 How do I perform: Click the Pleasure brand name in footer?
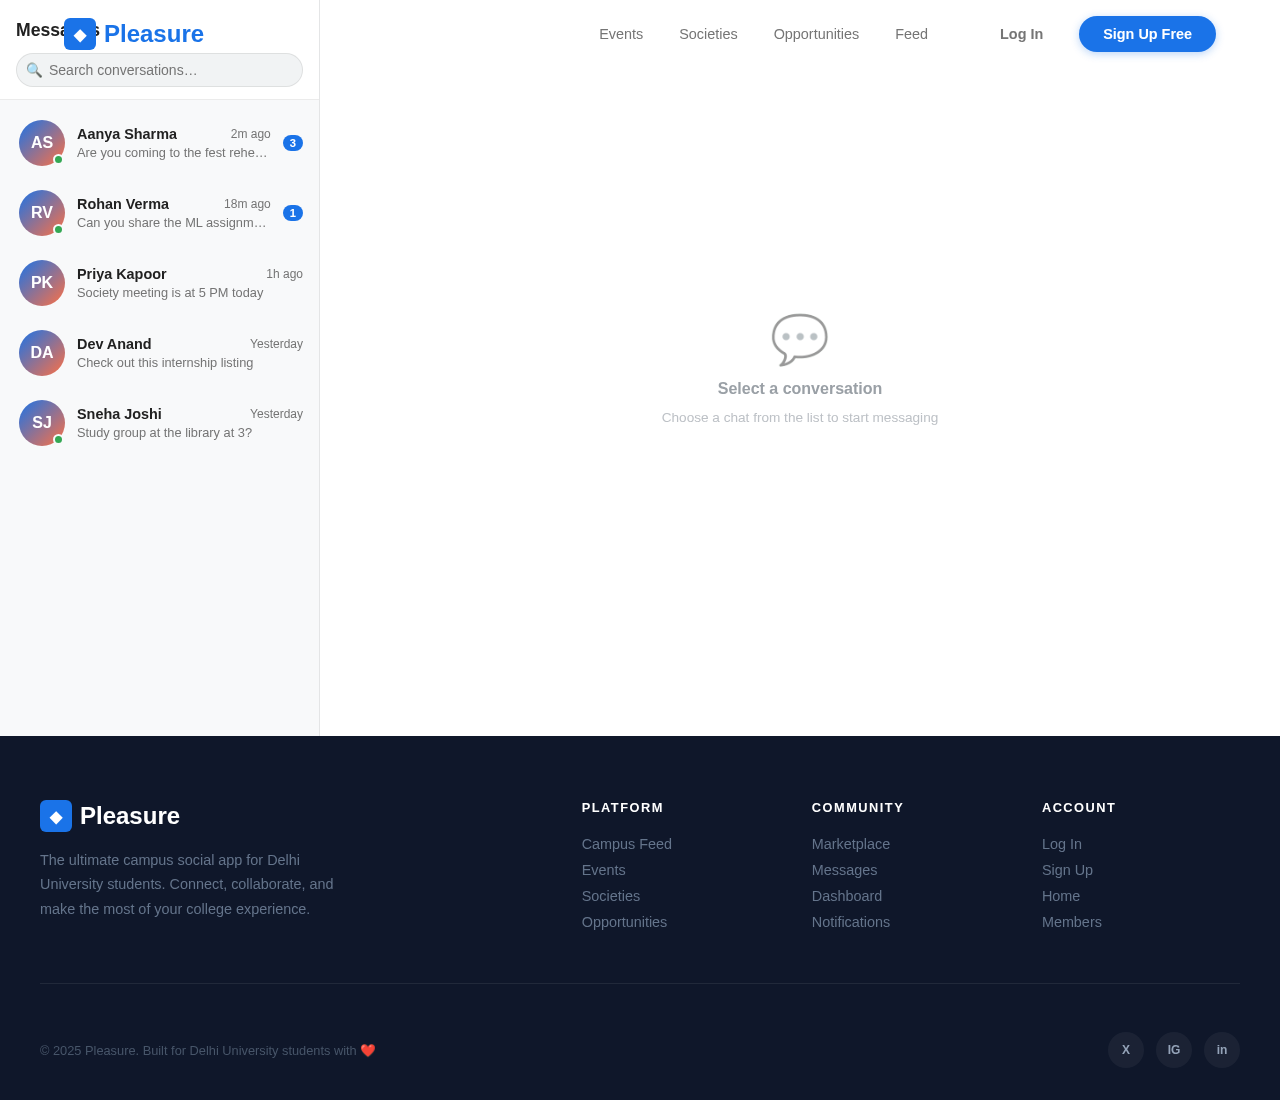pos(130,816)
